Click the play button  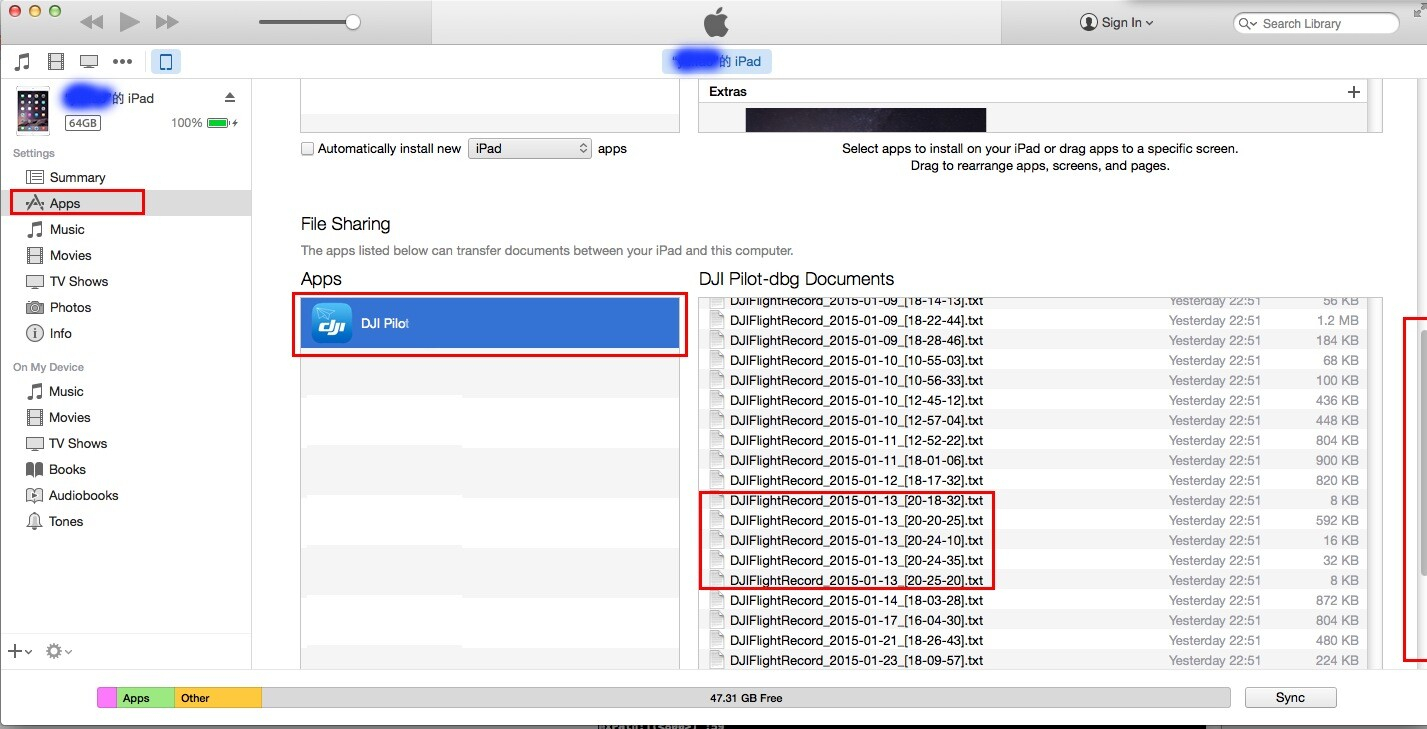(129, 22)
